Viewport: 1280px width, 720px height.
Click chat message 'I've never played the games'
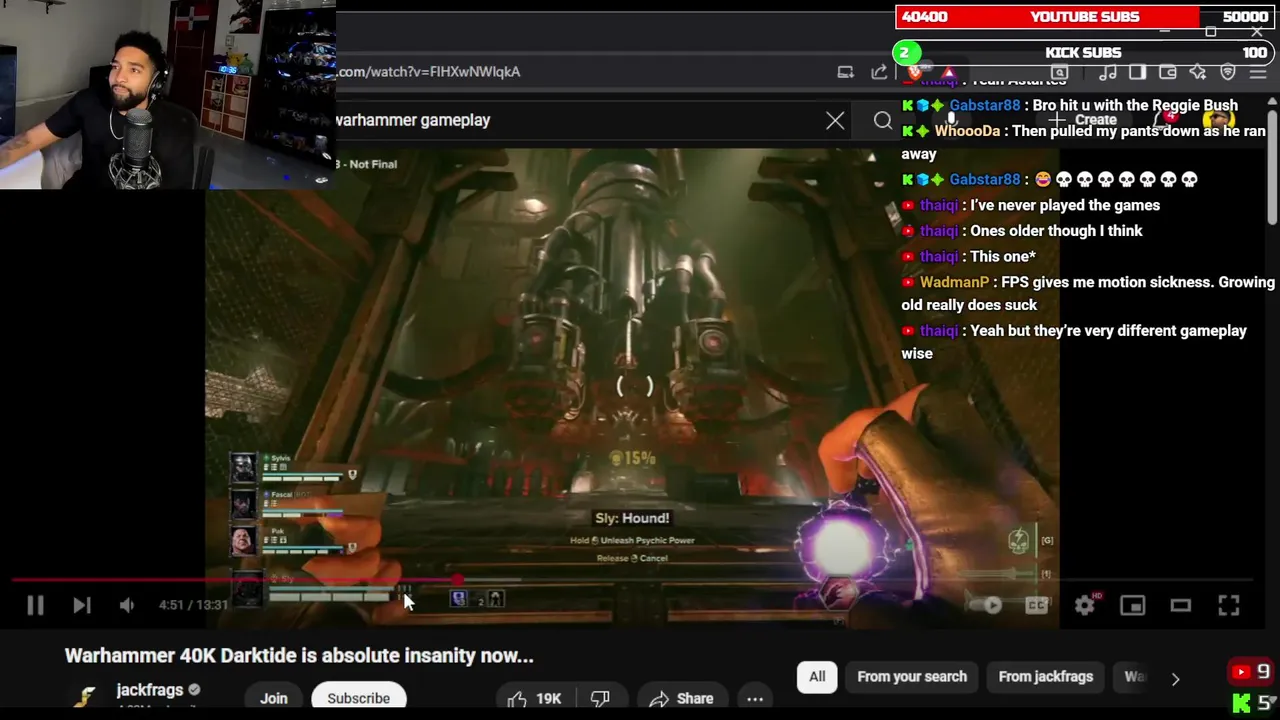click(1065, 205)
